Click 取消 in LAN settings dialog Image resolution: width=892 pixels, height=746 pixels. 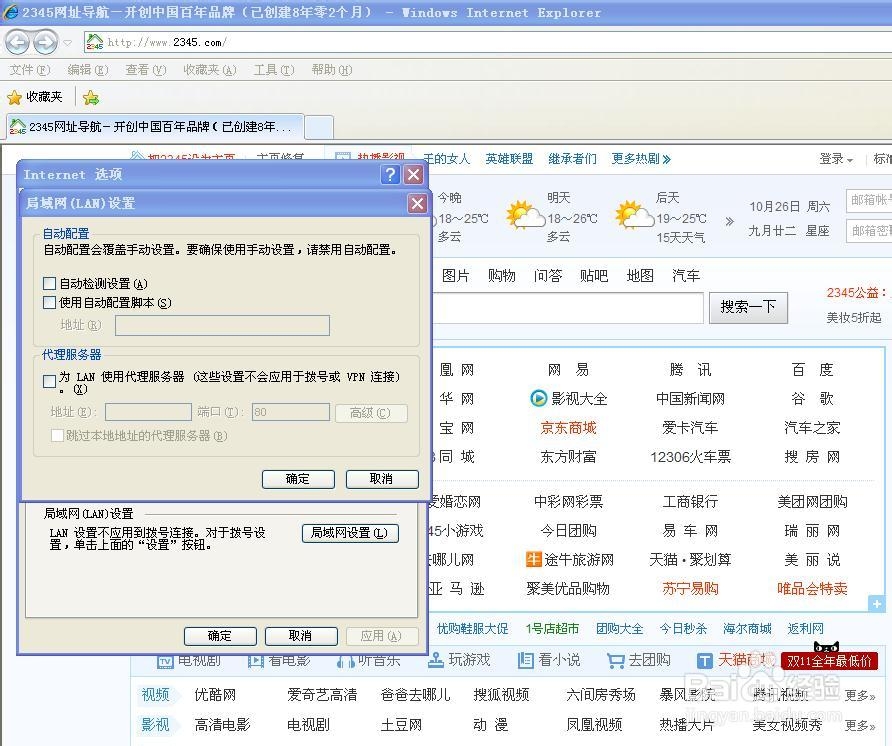coord(382,479)
